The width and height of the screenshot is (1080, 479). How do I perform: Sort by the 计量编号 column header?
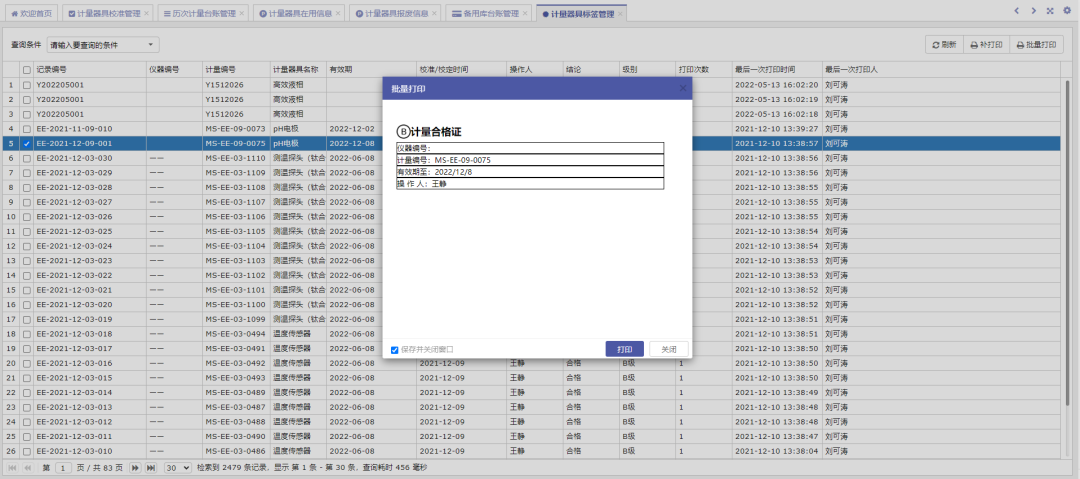(236, 70)
